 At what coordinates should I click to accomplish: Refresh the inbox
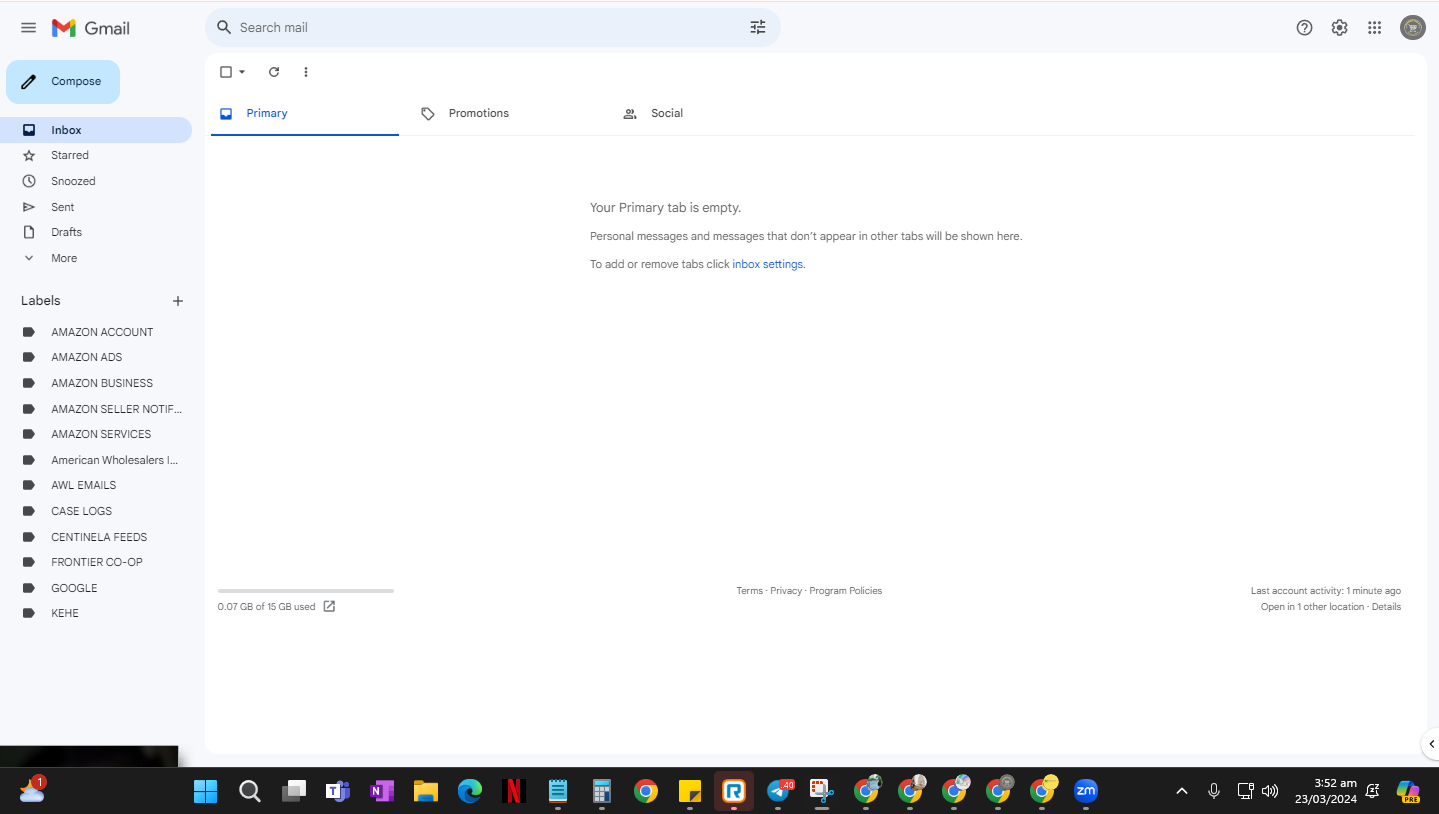[274, 72]
